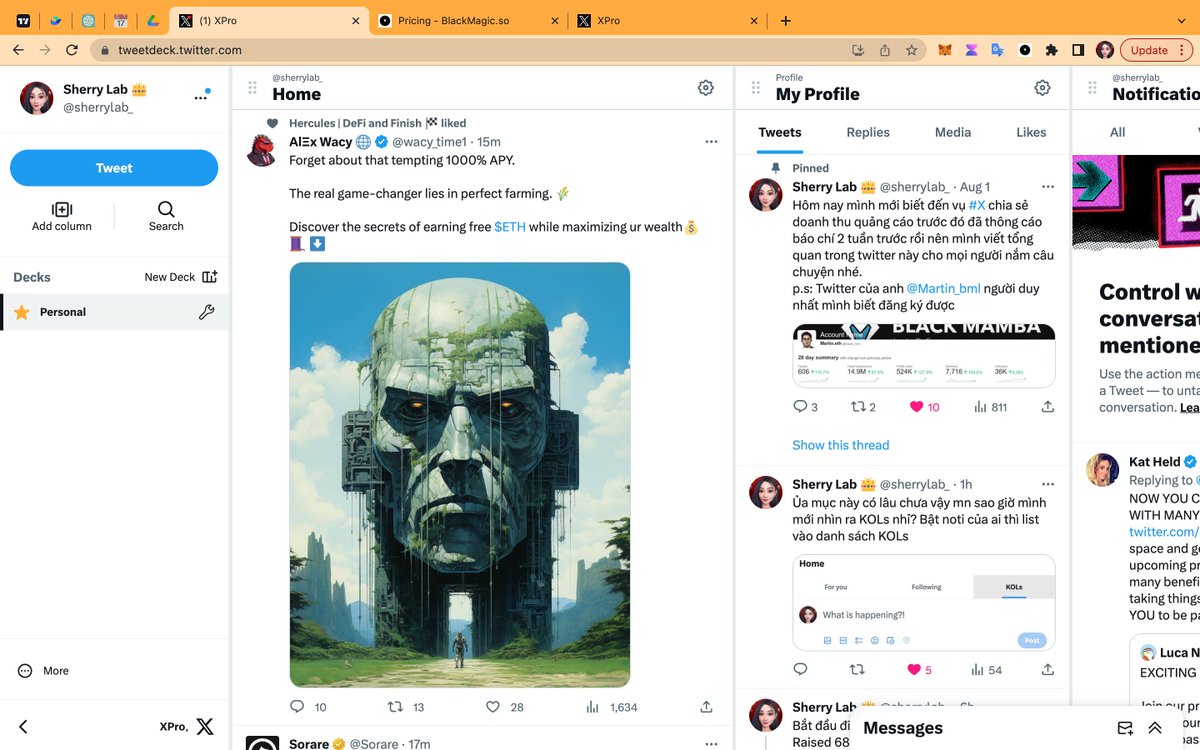Open pinned tweet options menu

(1048, 187)
